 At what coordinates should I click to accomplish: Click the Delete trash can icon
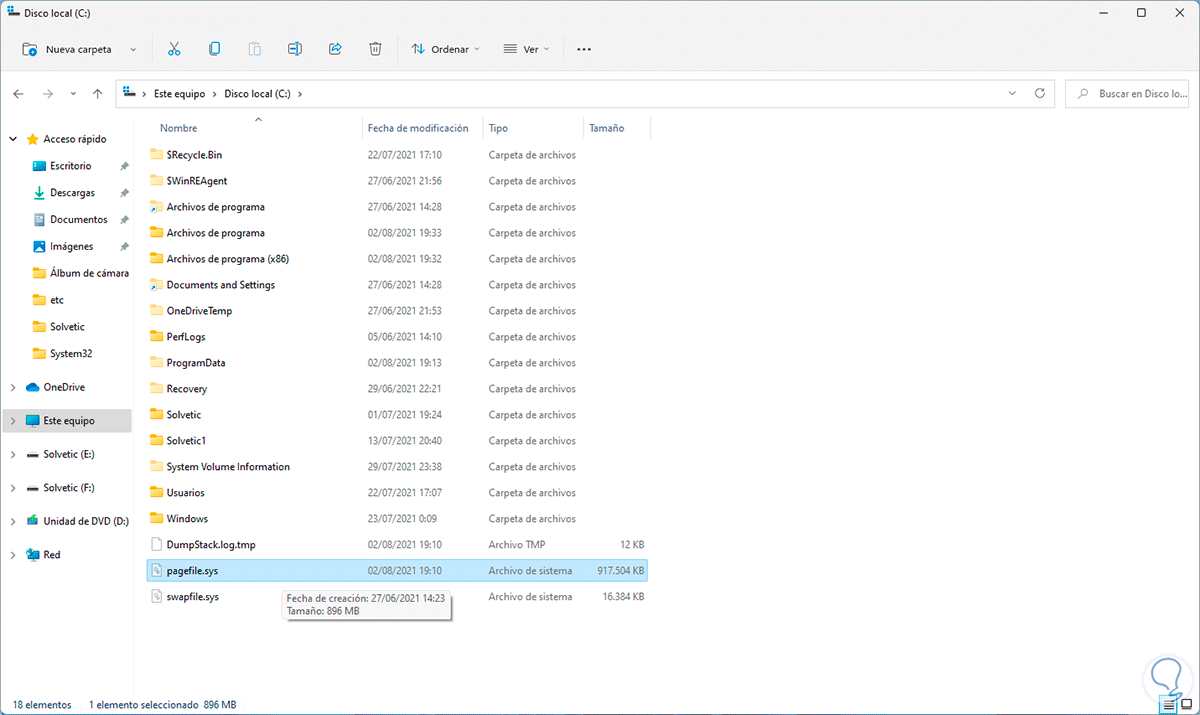click(375, 49)
